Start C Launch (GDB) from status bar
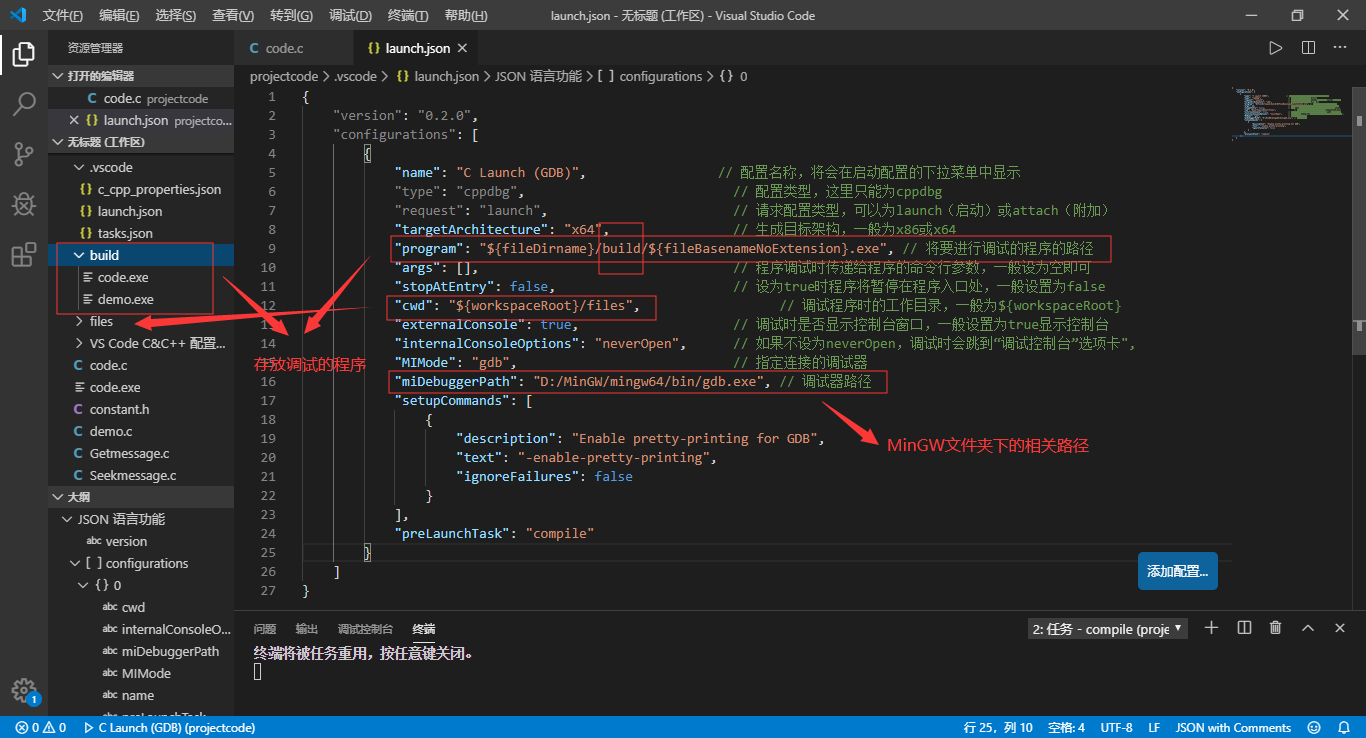Screen dimensions: 1366x738 click(x=169, y=728)
